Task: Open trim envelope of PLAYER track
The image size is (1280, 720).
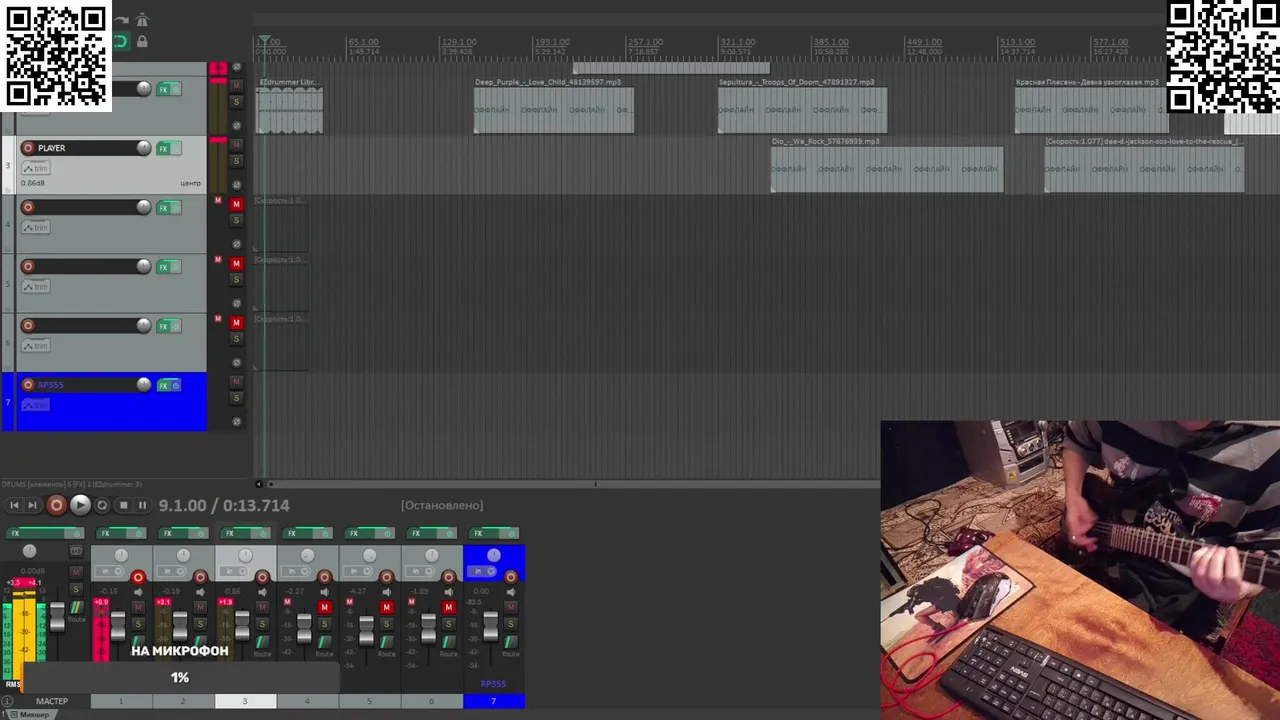Action: click(x=35, y=168)
